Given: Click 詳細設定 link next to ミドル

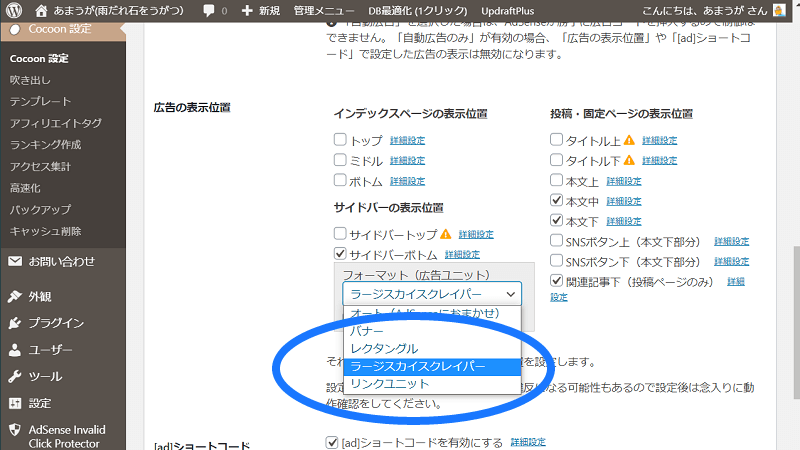Looking at the screenshot, I should coord(407,161).
